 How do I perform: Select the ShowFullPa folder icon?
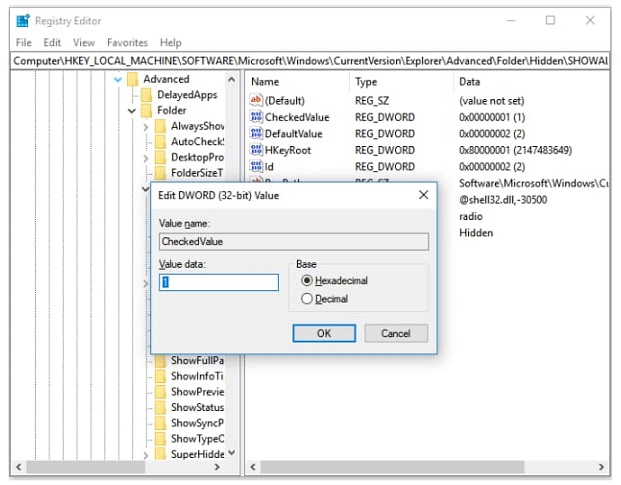(160, 361)
